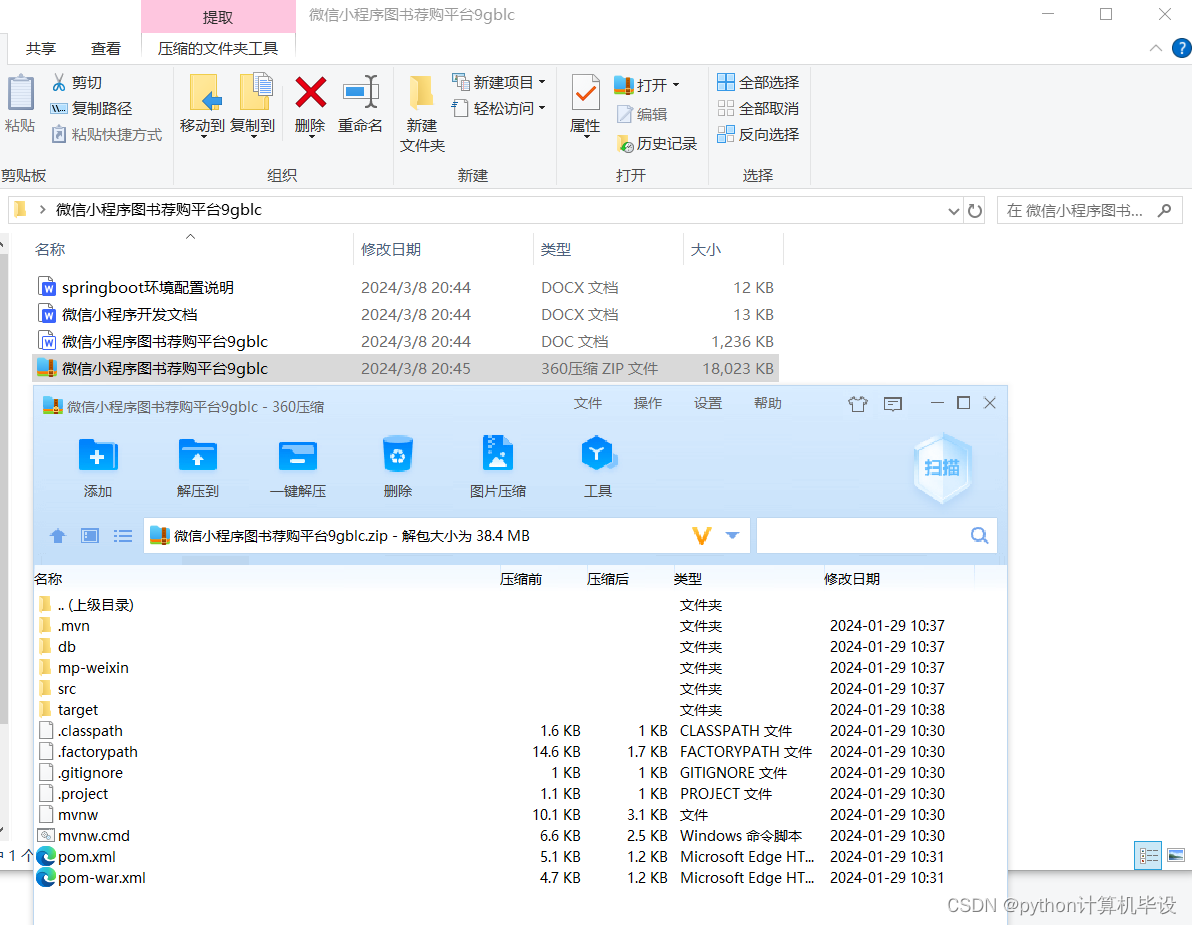
Task: Expand the 打开 dropdown arrow in ribbon
Action: tap(676, 85)
